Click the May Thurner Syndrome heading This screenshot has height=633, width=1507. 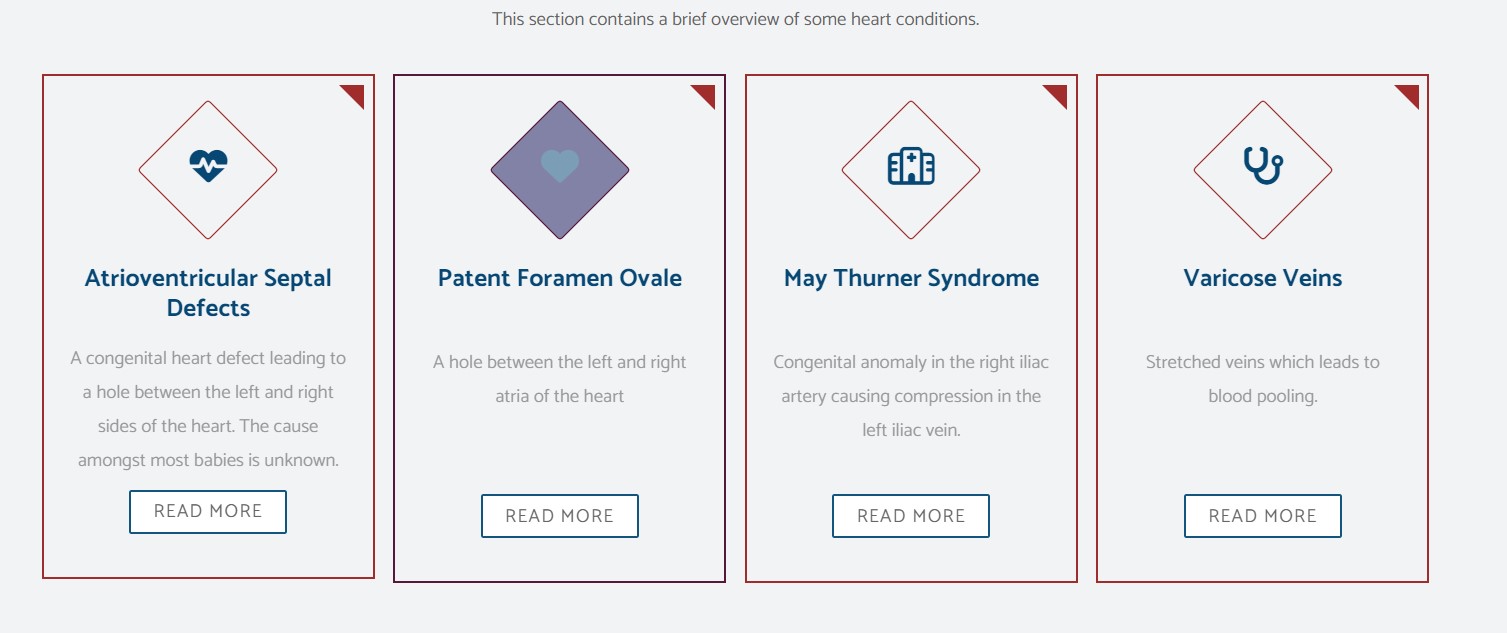911,278
